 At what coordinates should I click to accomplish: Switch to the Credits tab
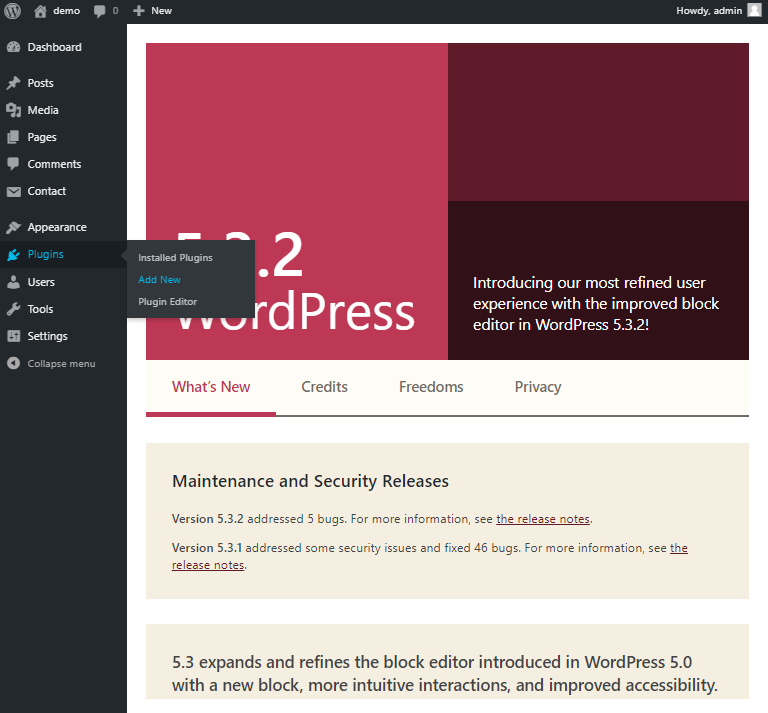click(x=324, y=387)
